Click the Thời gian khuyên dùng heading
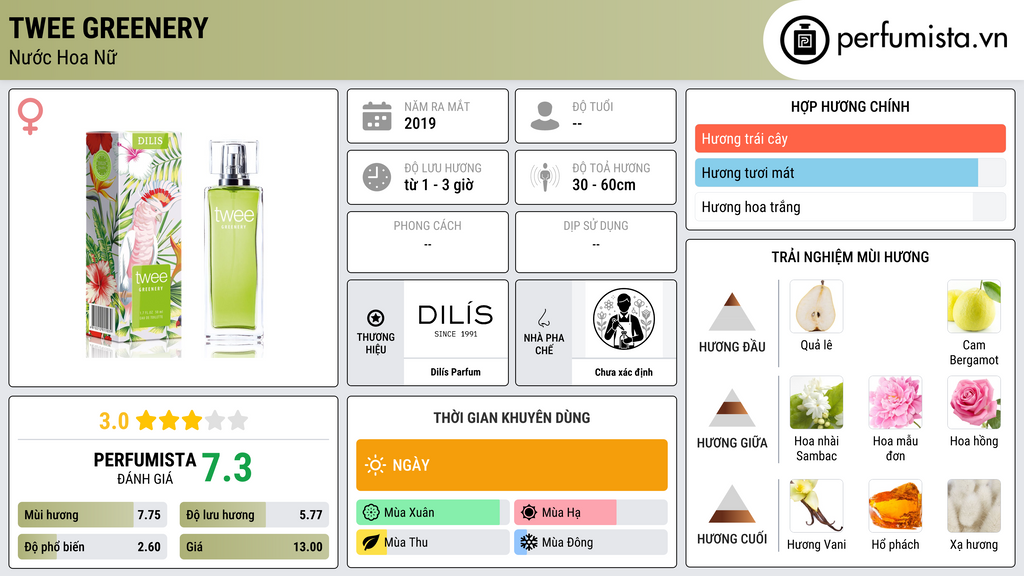Image resolution: width=1024 pixels, height=576 pixels. click(x=512, y=417)
